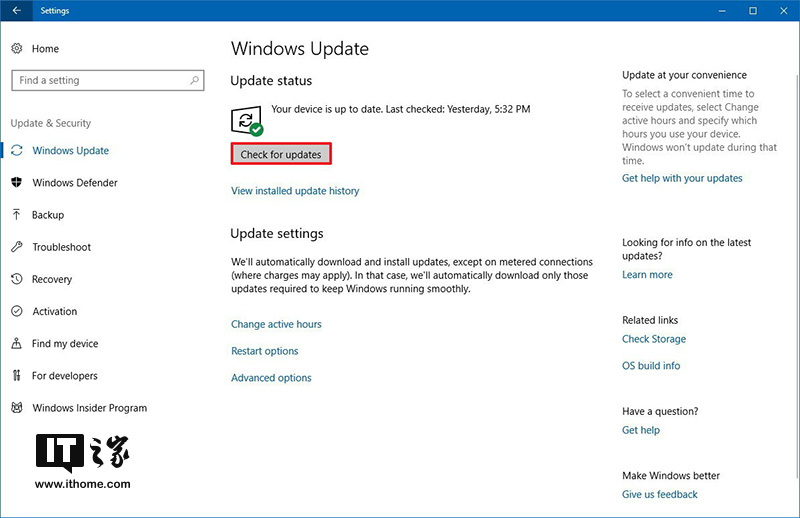Click Get help with your updates
This screenshot has width=800, height=518.
(x=682, y=178)
